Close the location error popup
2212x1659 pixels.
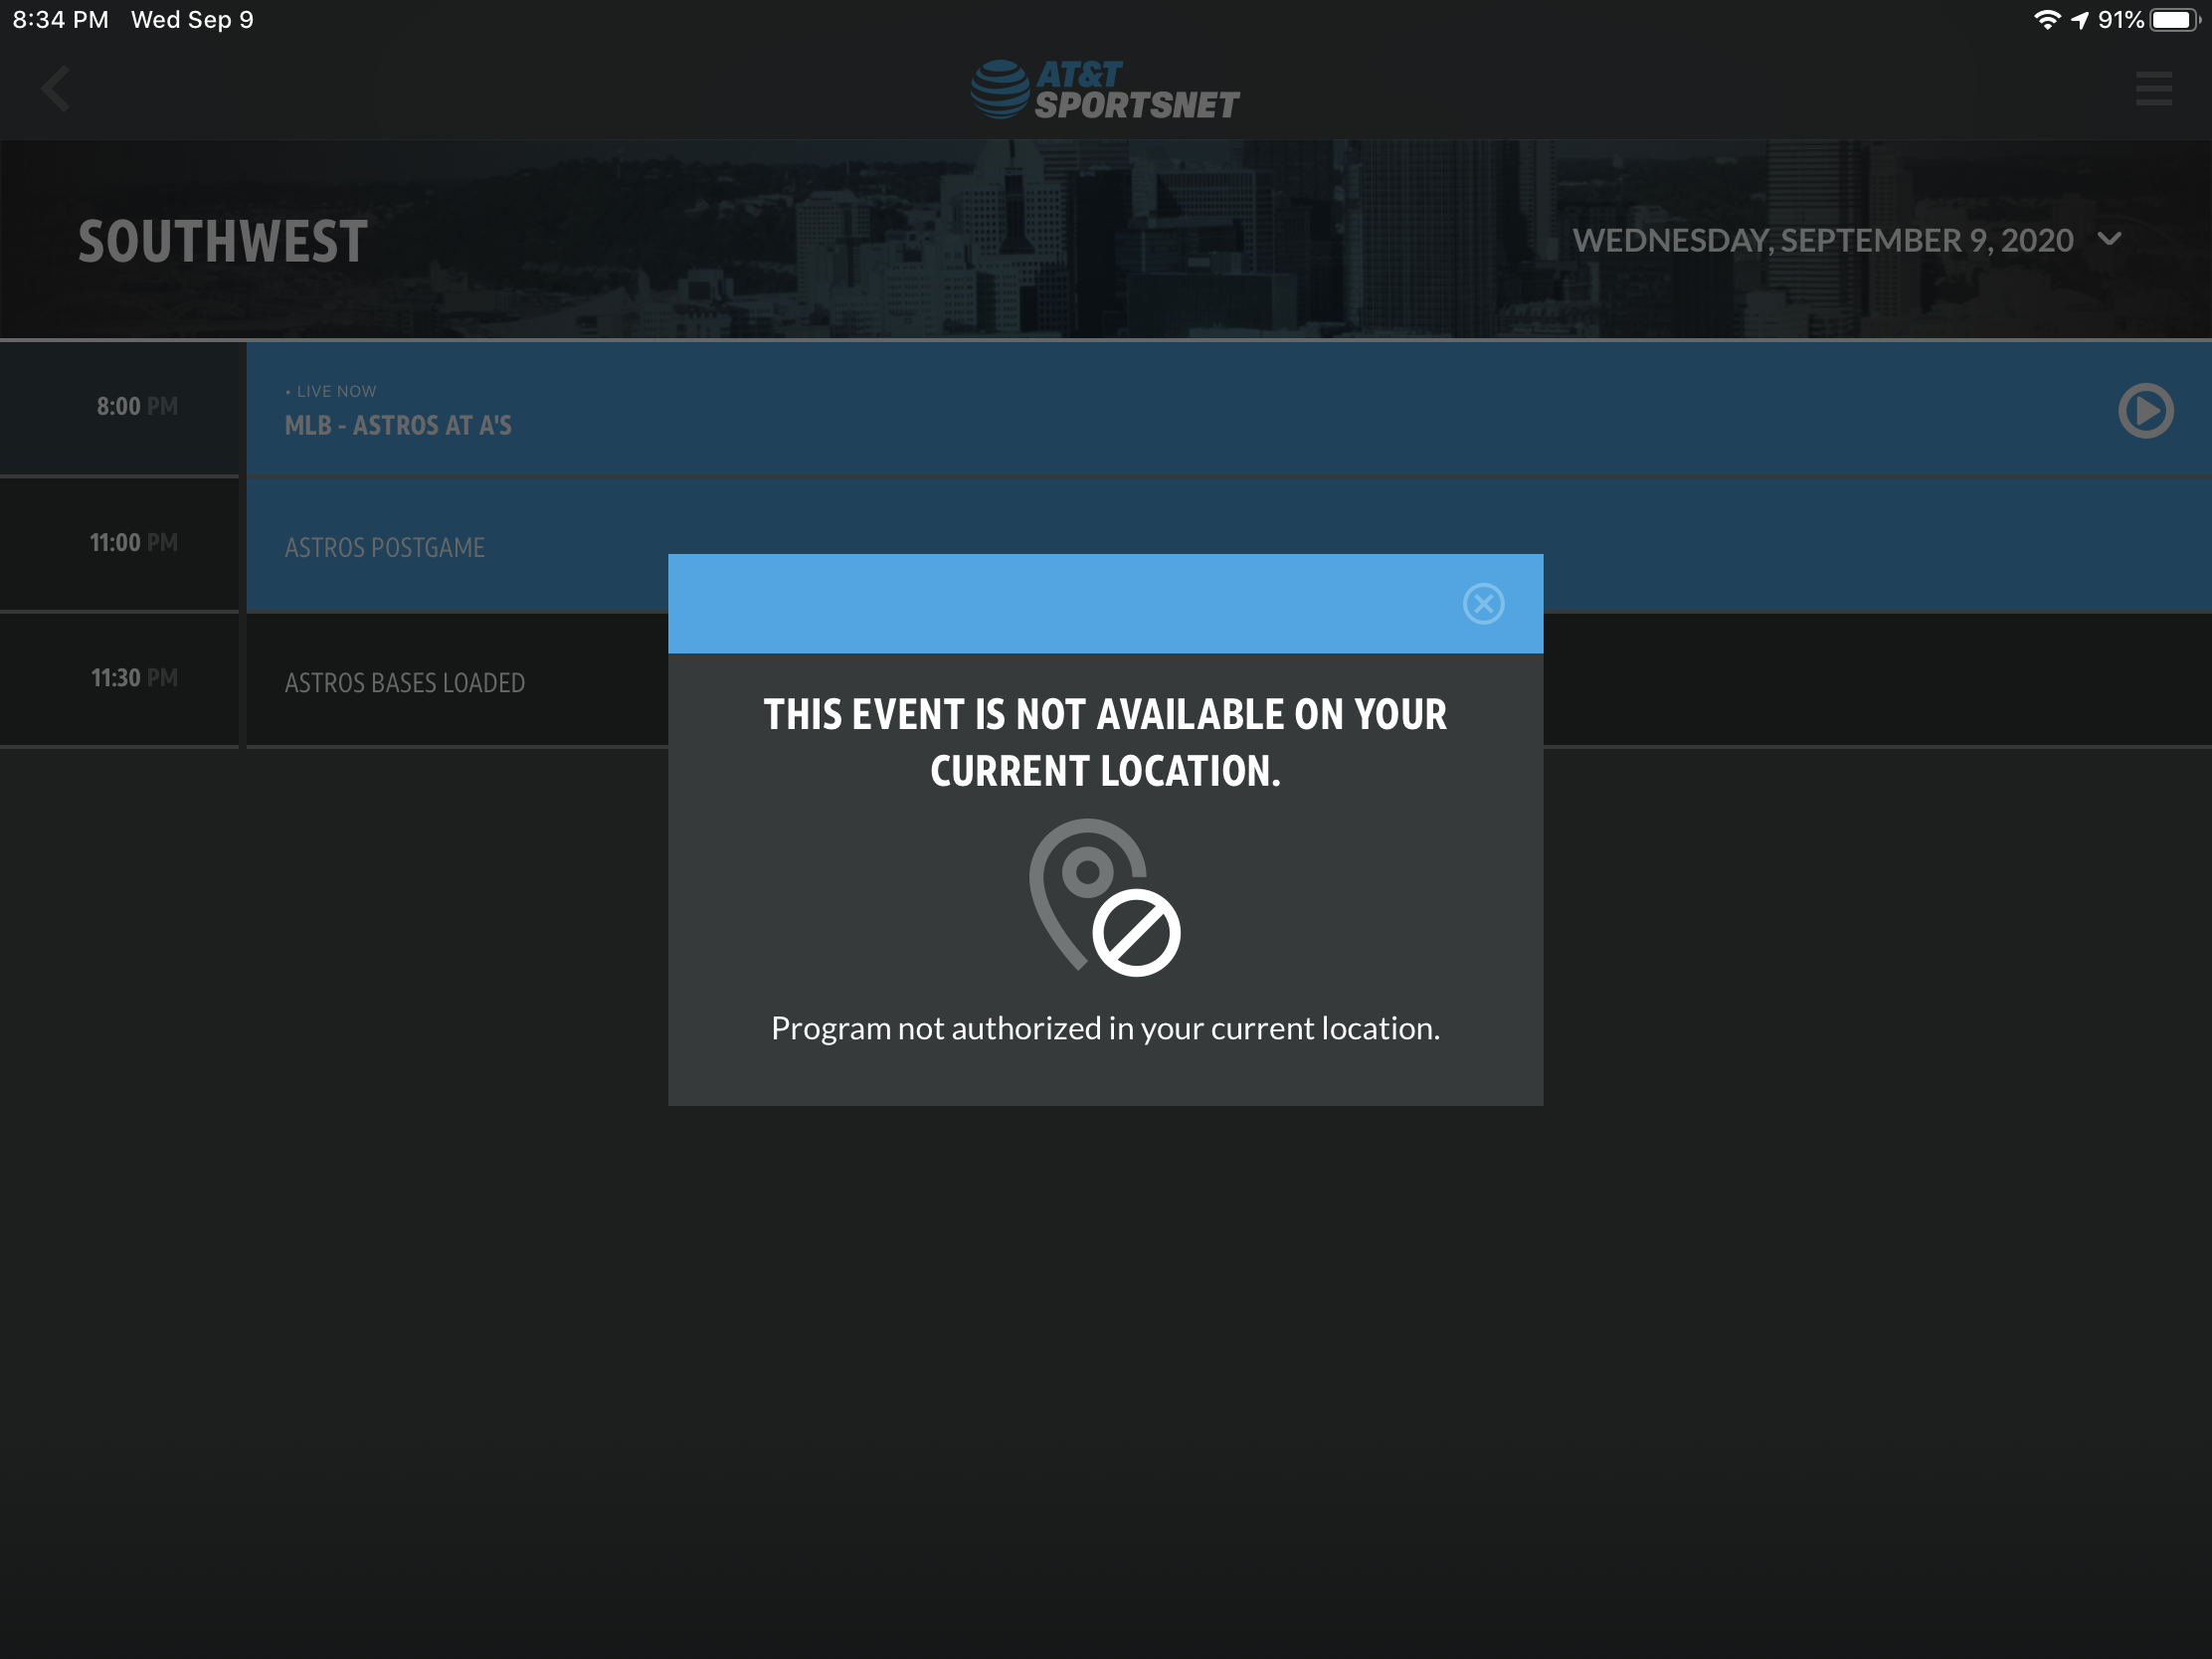tap(1483, 603)
